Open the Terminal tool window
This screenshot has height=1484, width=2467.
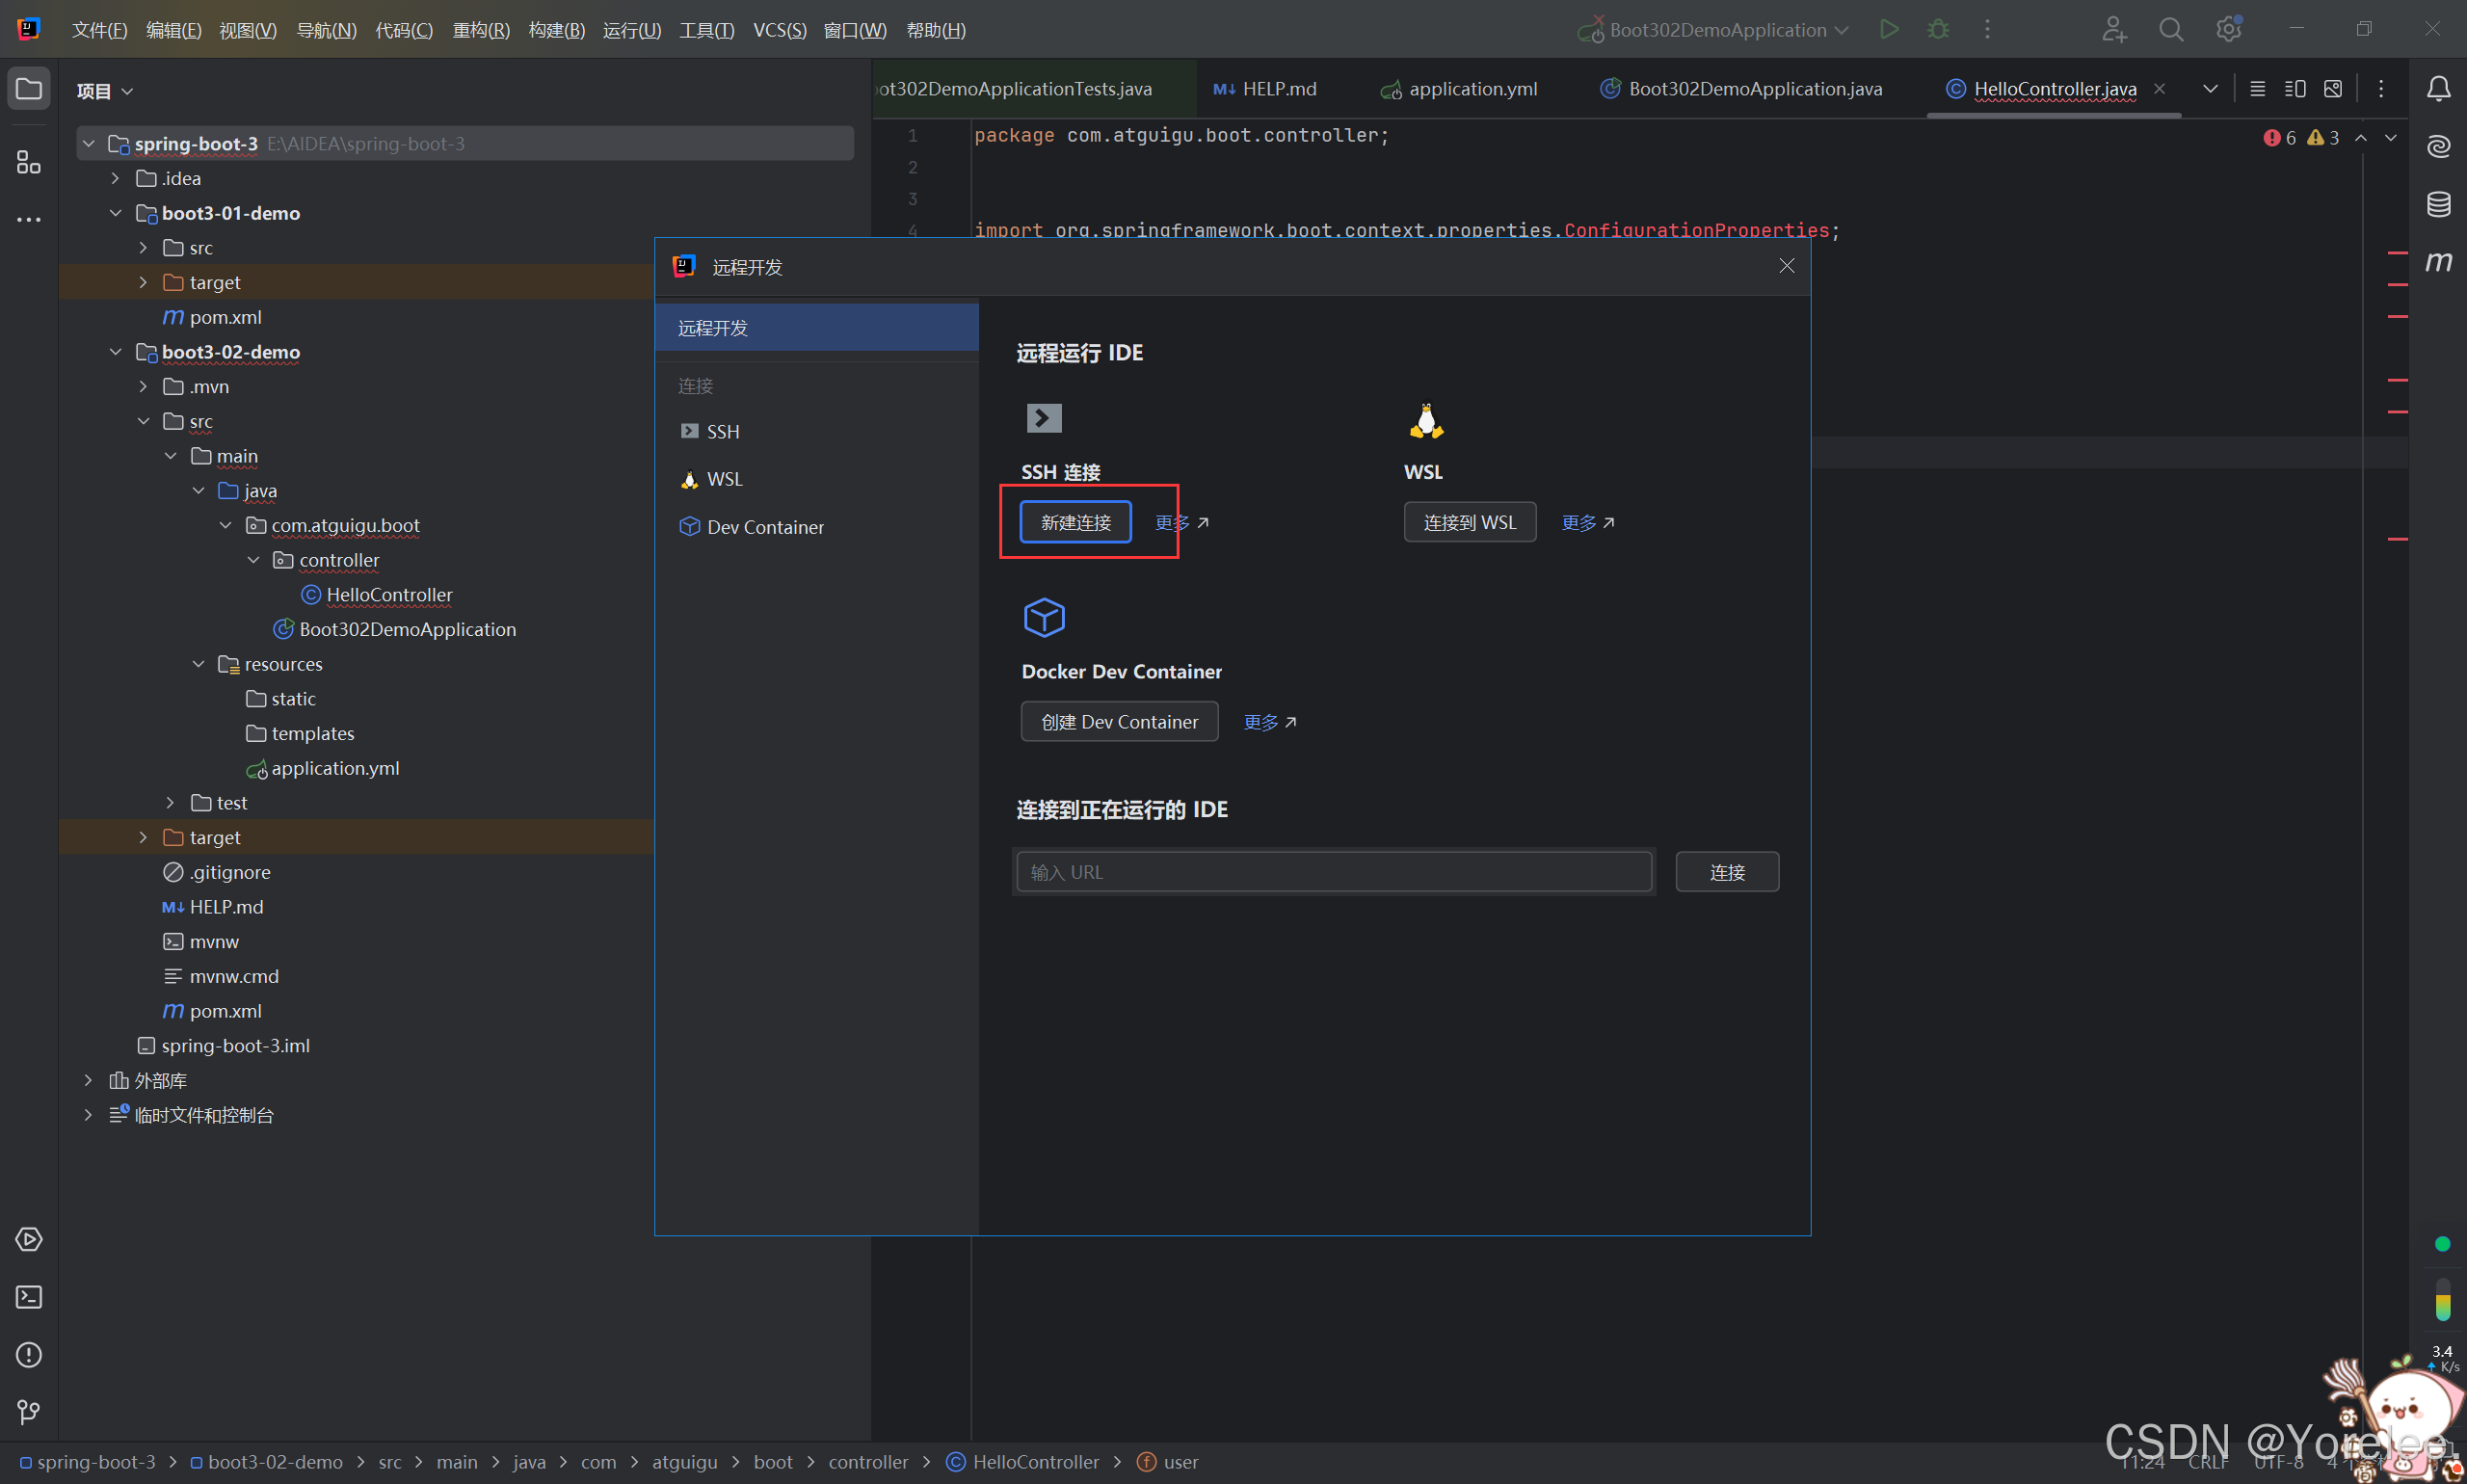28,1297
